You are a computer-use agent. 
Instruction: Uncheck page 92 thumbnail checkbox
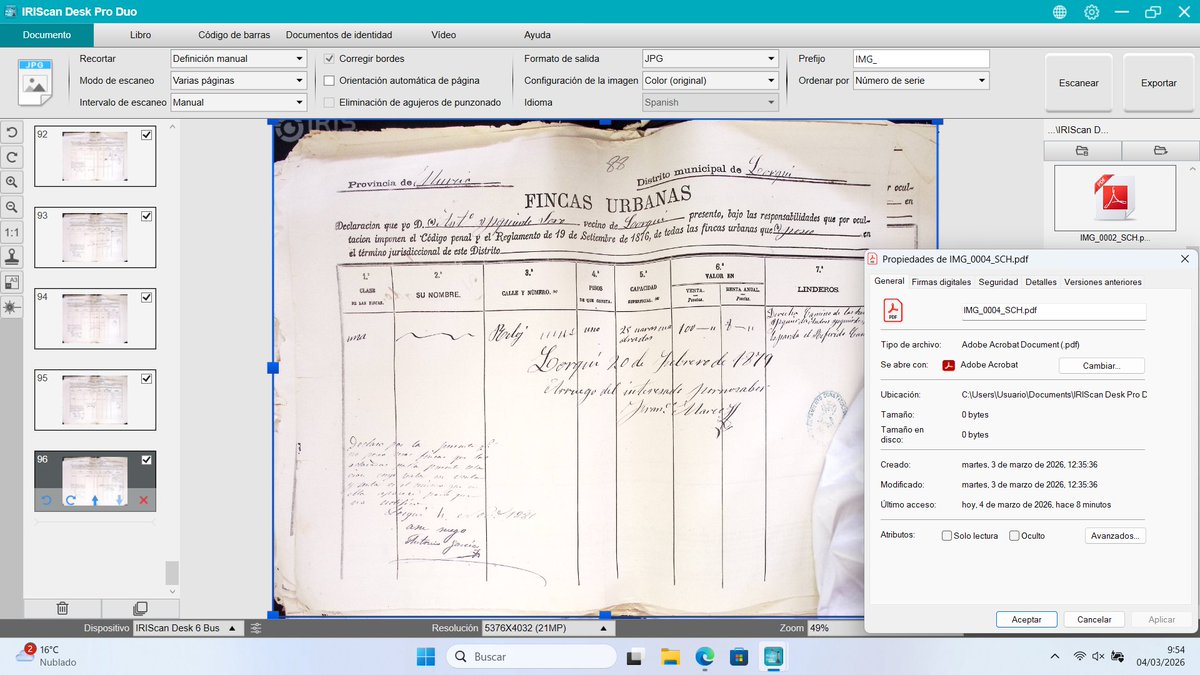(147, 135)
